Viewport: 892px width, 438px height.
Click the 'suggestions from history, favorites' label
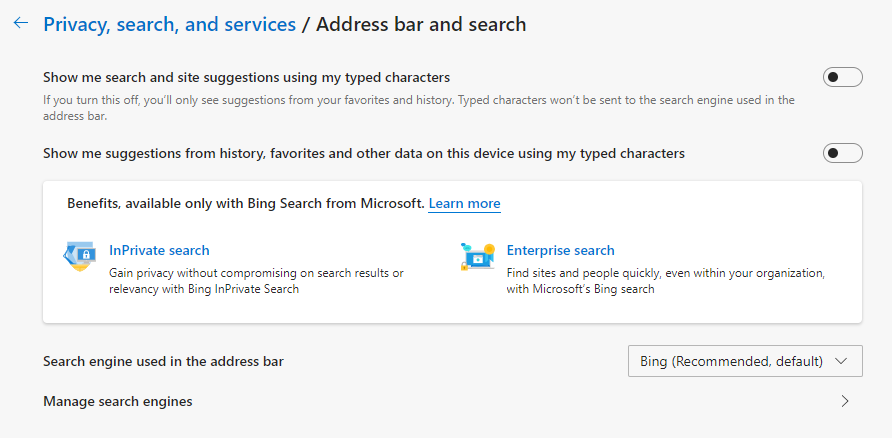[x=364, y=153]
